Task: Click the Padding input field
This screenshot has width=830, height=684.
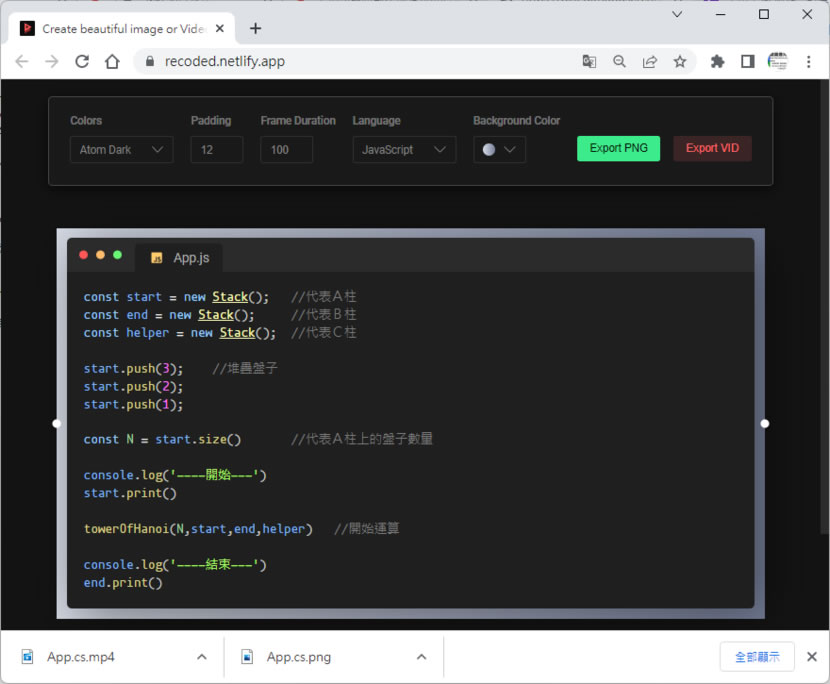Action: (x=216, y=150)
